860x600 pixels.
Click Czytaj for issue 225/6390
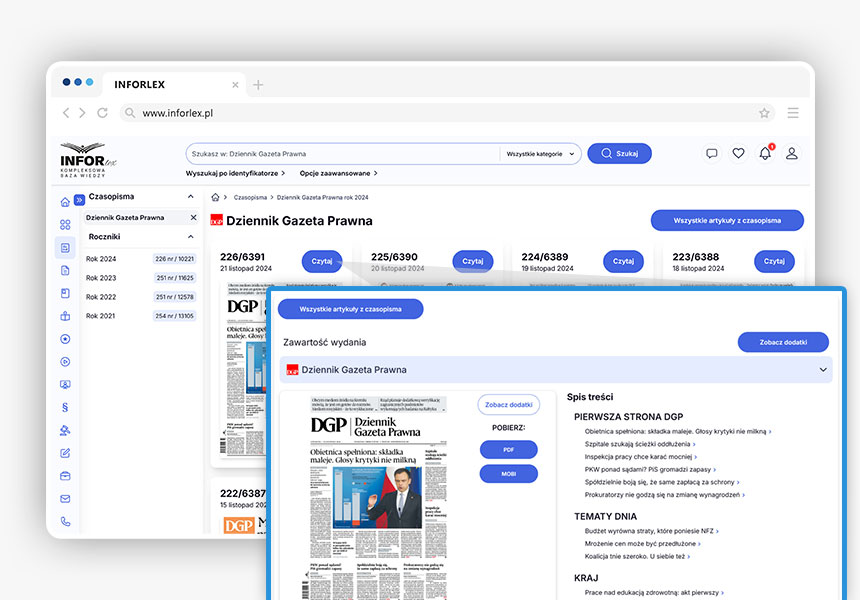click(x=473, y=262)
